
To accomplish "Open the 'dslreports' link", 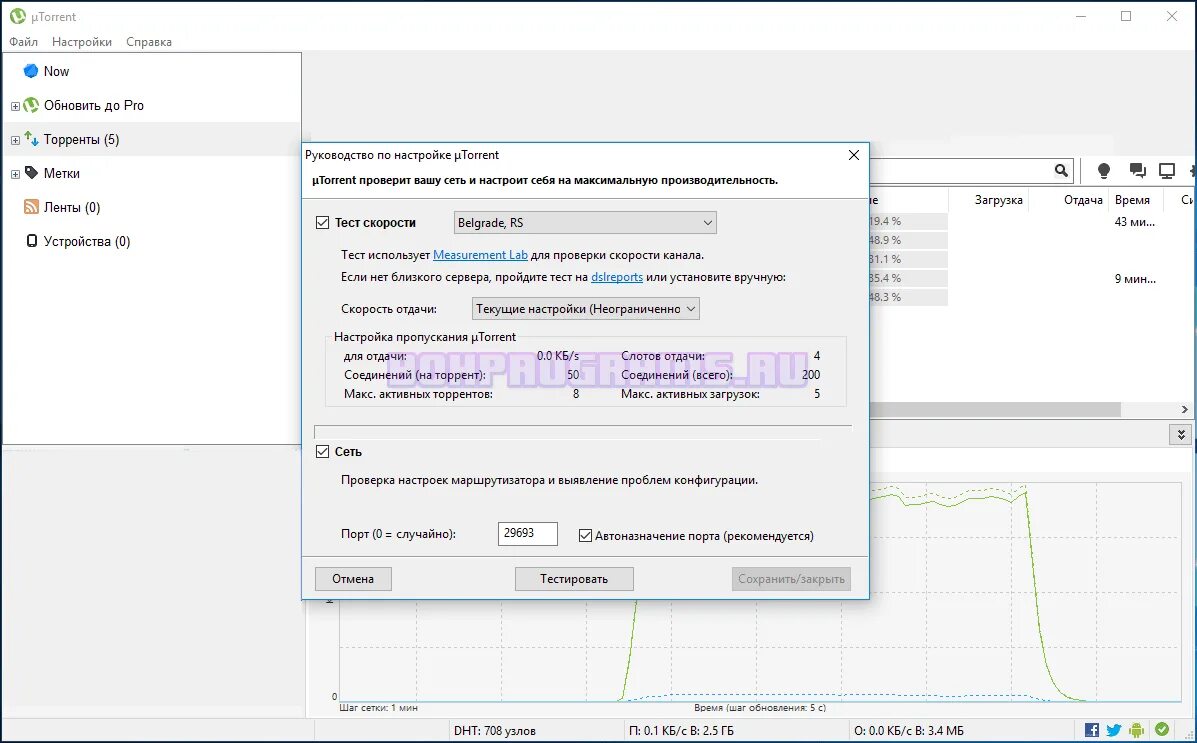I will pos(617,277).
